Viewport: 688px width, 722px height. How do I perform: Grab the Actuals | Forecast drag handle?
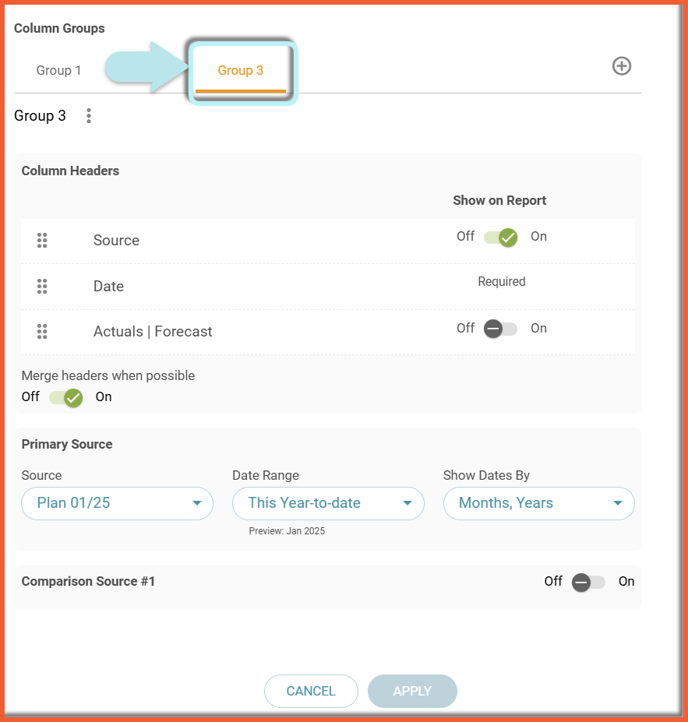(42, 332)
